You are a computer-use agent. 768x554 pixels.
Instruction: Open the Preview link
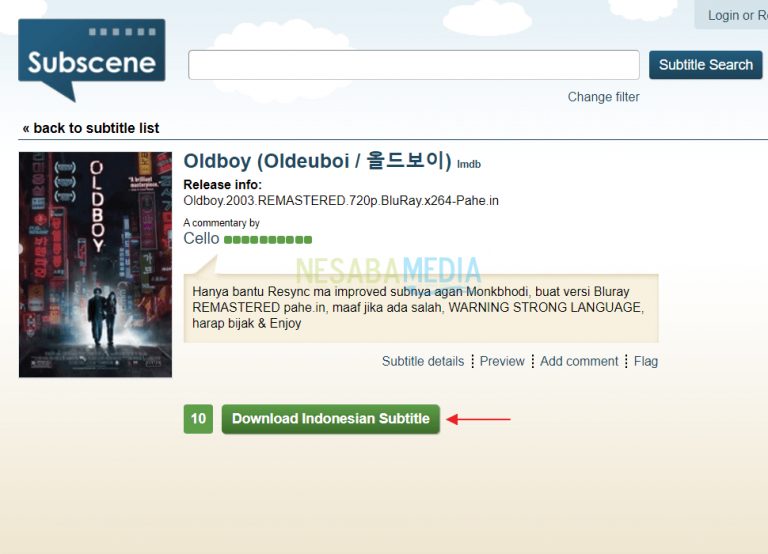pyautogui.click(x=502, y=361)
